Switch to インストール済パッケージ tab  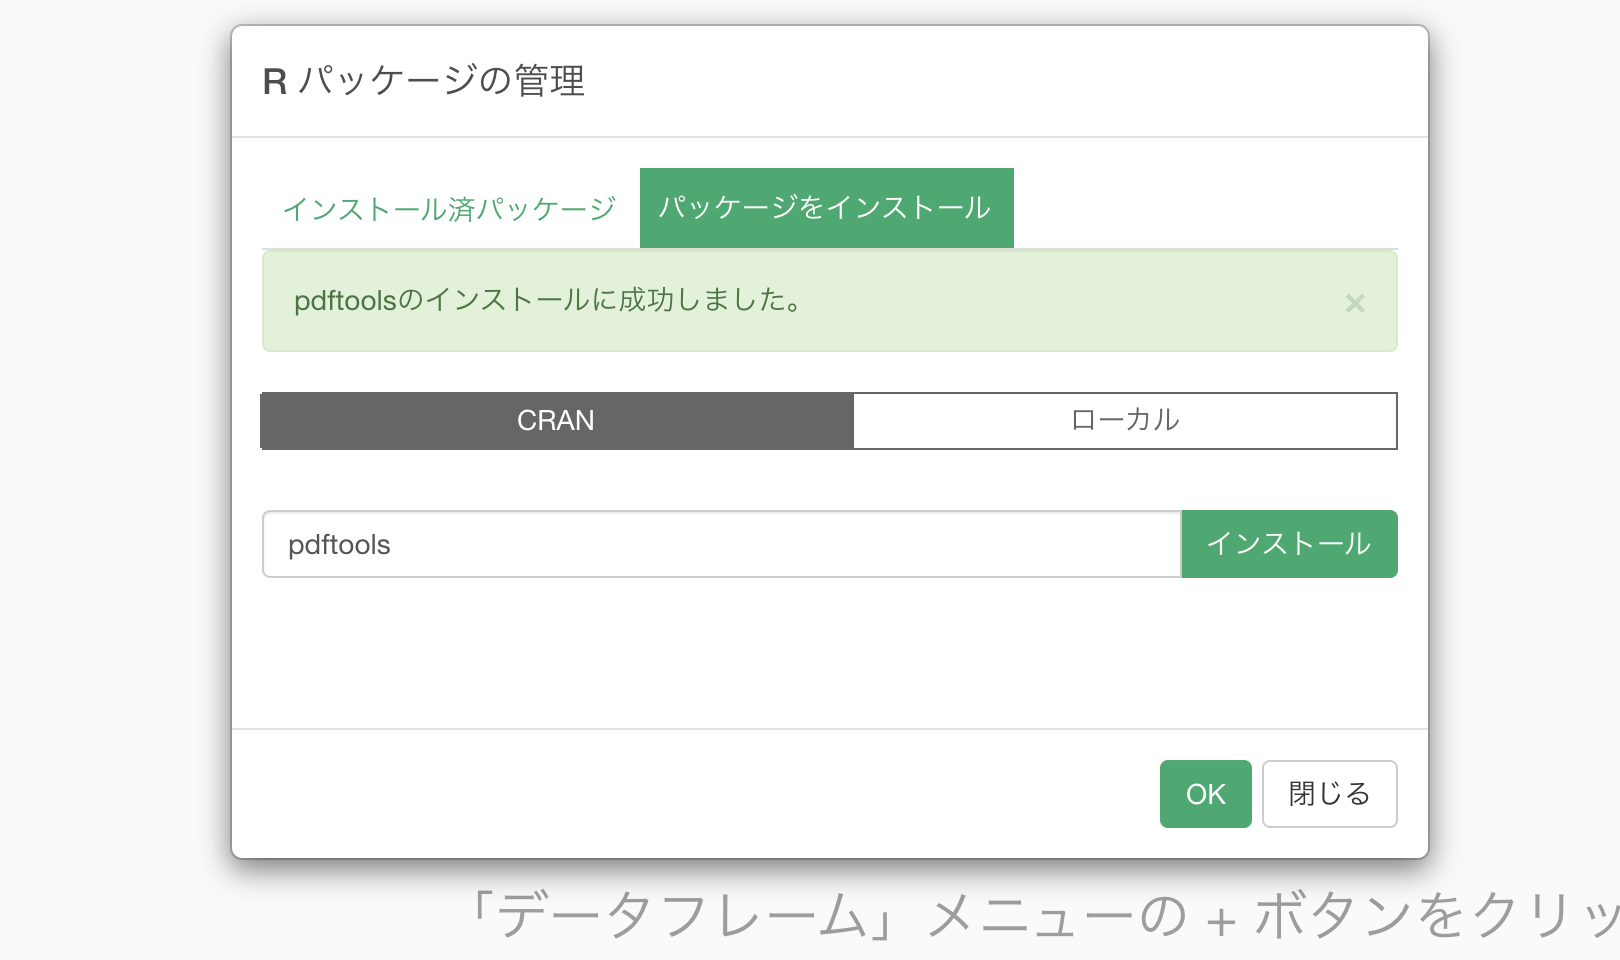[x=449, y=208]
